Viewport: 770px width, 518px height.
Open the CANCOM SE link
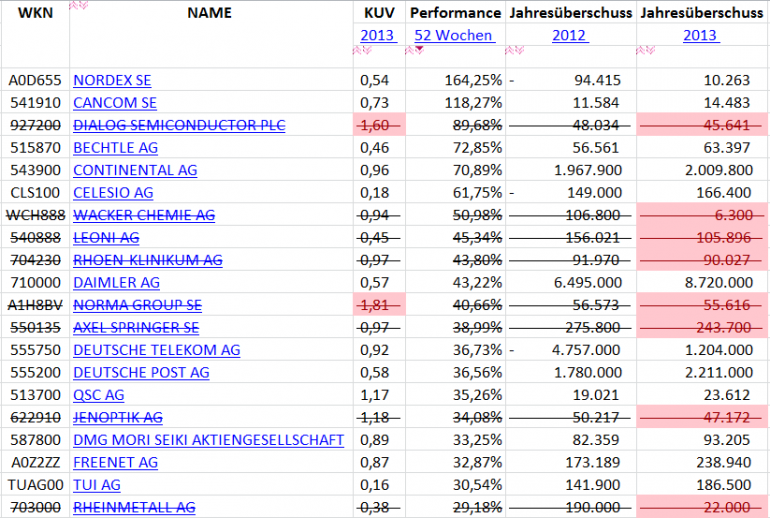[x=115, y=103]
